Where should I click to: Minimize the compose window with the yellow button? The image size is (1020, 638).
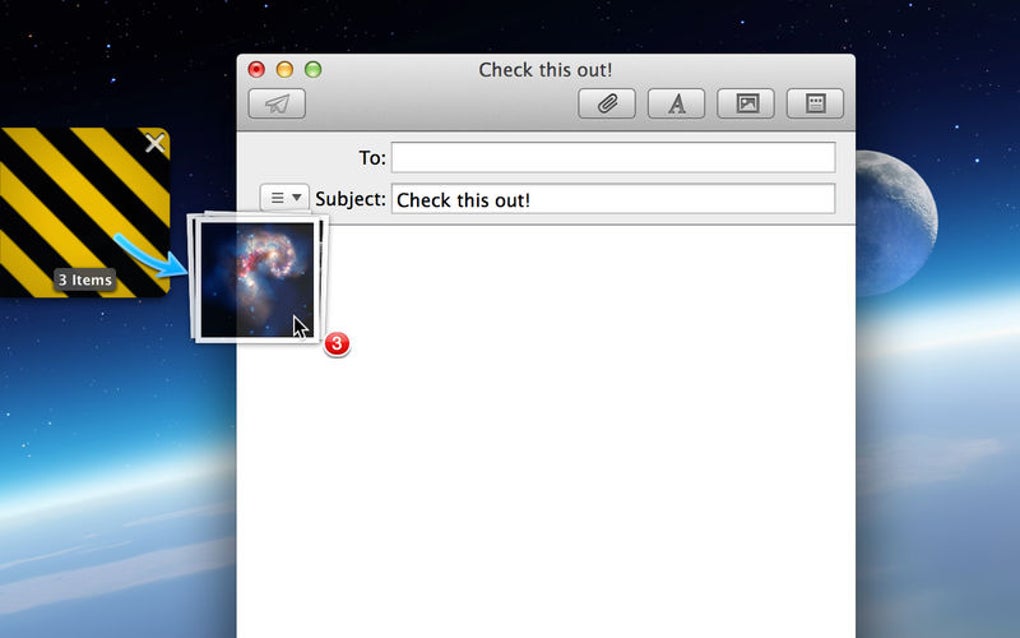pyautogui.click(x=286, y=69)
